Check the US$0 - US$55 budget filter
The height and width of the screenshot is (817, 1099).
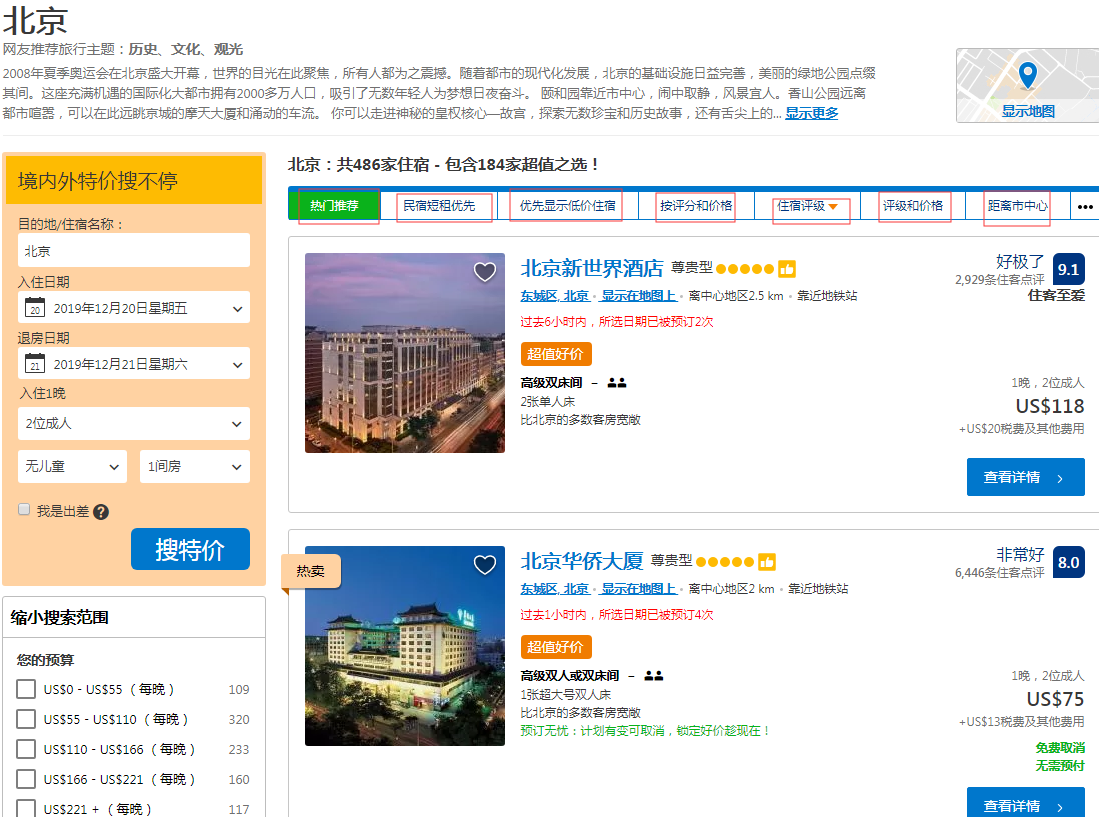point(28,689)
